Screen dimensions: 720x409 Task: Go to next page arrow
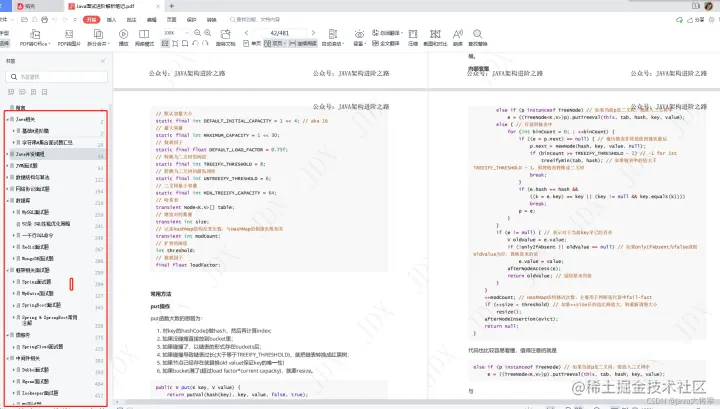pos(314,33)
